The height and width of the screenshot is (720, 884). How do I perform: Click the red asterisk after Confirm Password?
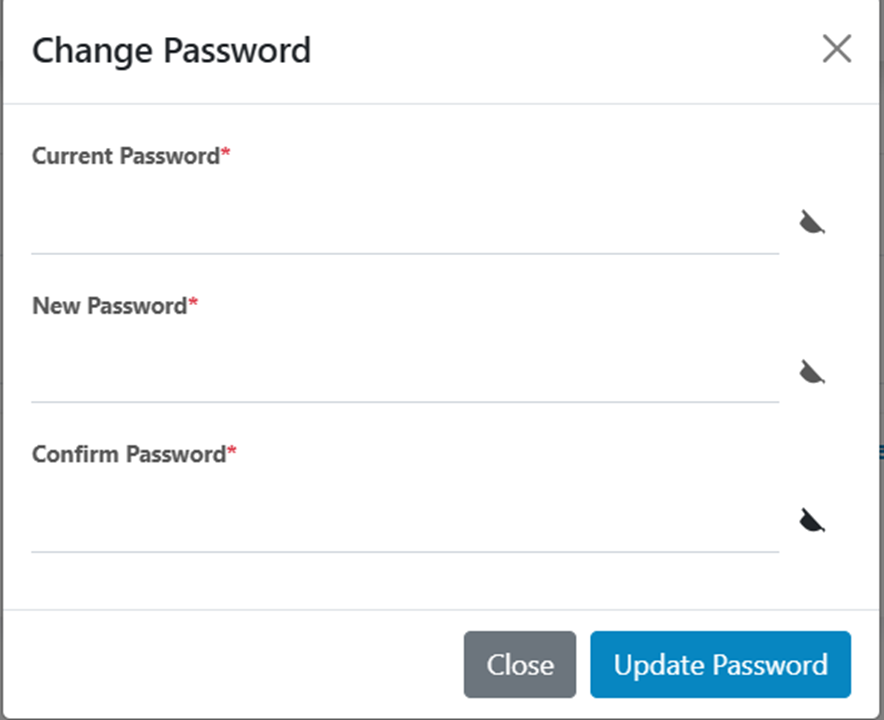pos(232,453)
